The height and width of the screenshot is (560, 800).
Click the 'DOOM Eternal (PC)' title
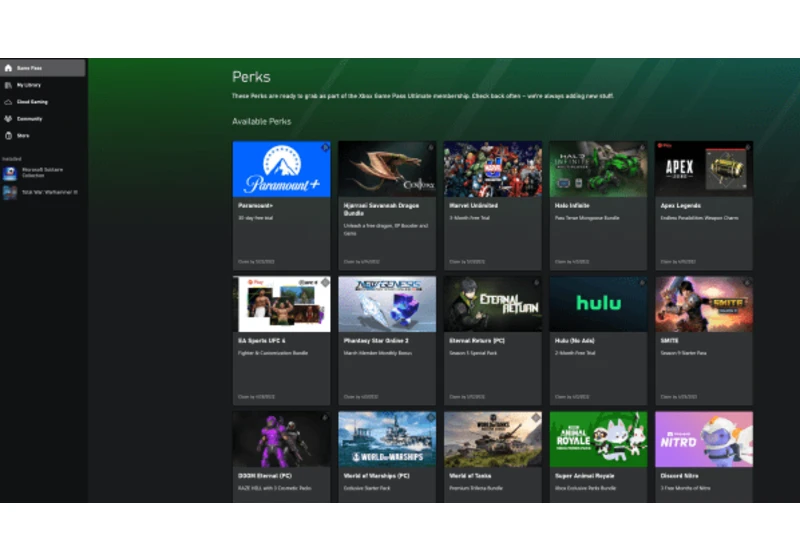265,476
